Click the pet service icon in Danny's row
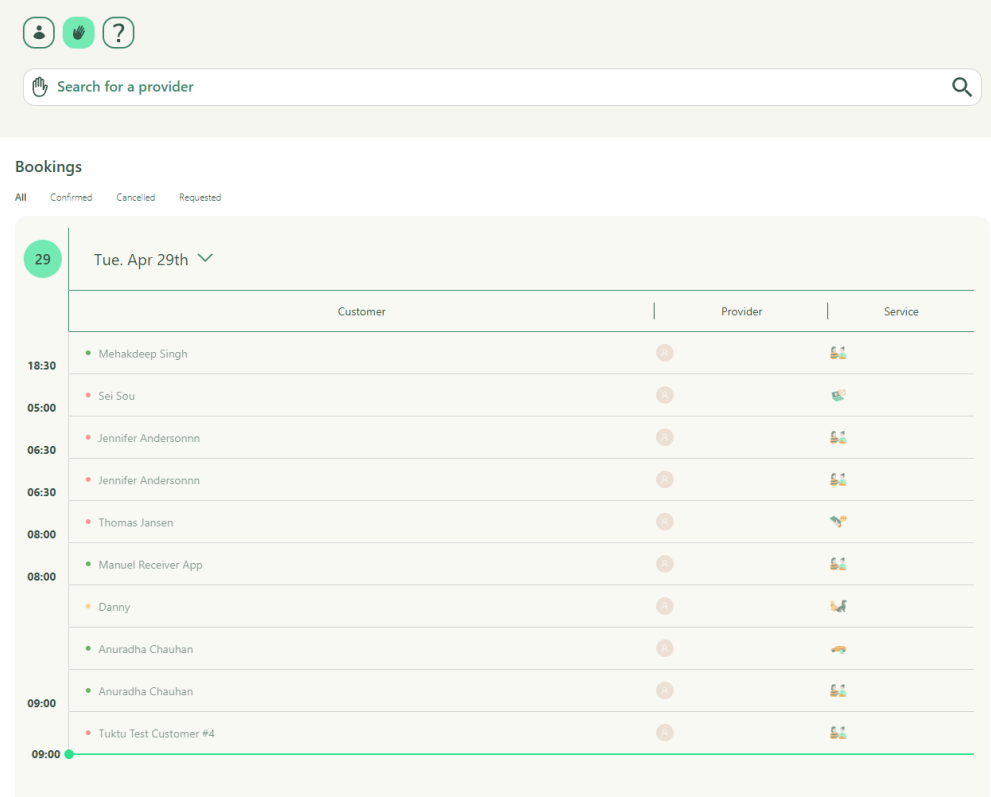The height and width of the screenshot is (797, 991). point(838,606)
